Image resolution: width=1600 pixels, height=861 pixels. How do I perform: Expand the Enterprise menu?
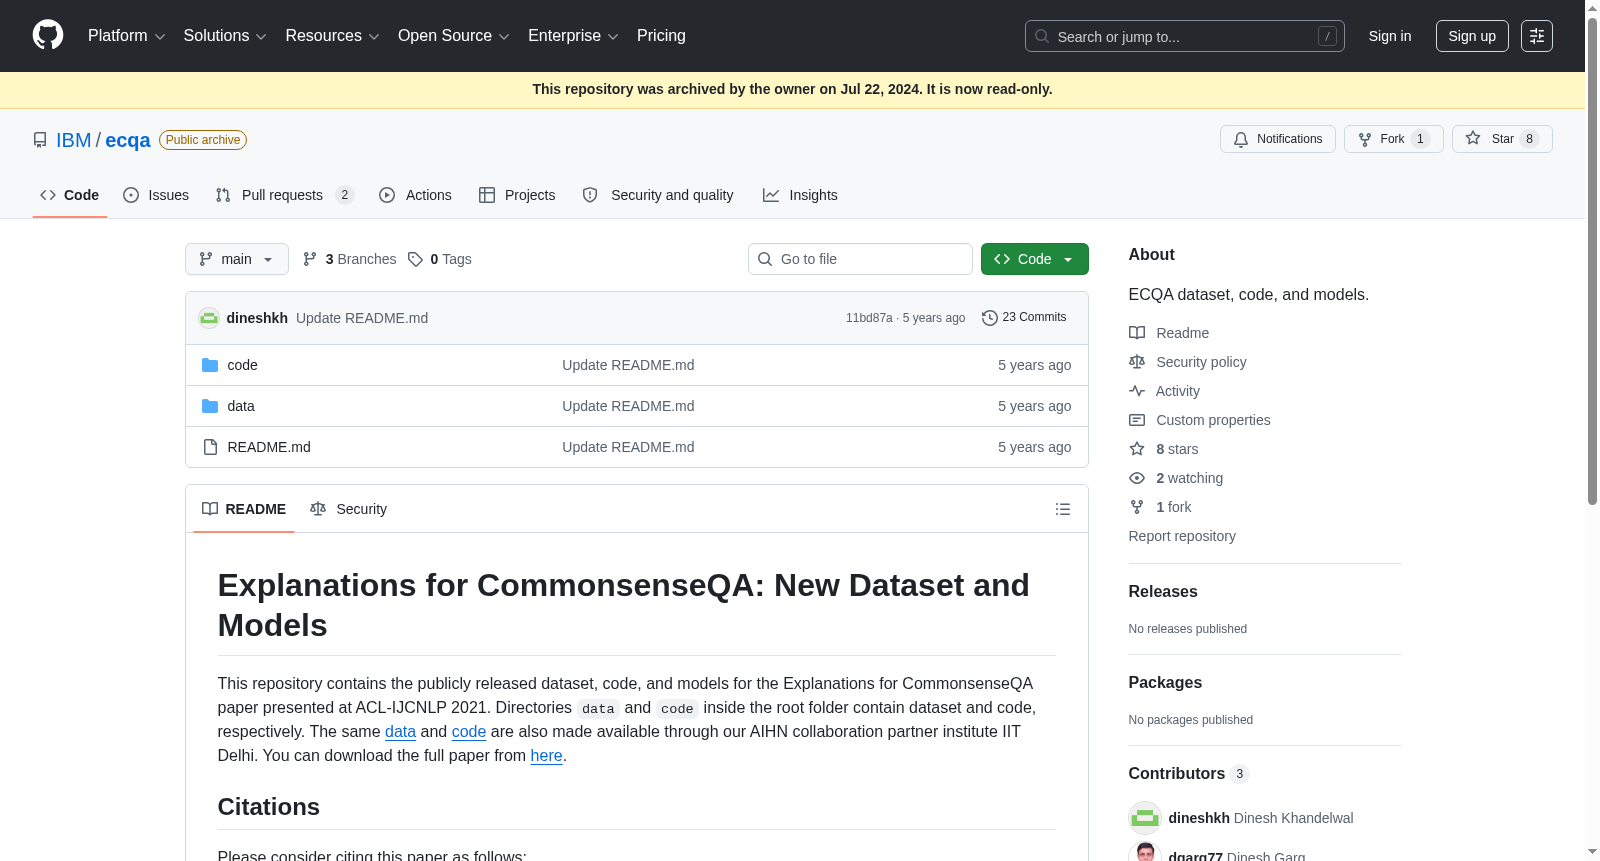[x=573, y=36]
